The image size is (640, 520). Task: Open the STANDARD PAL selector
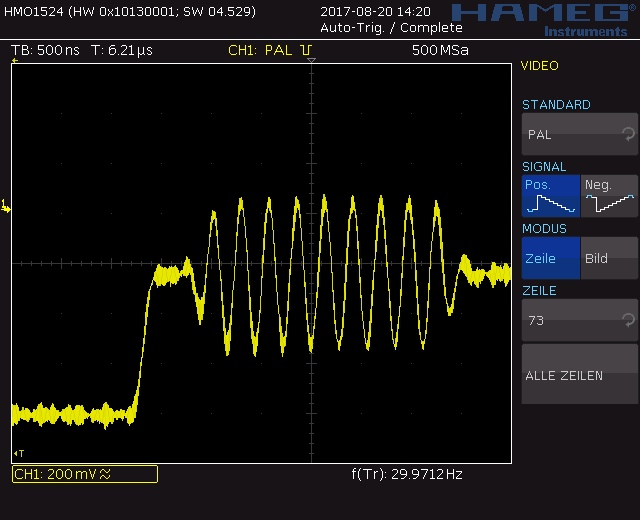coord(579,134)
